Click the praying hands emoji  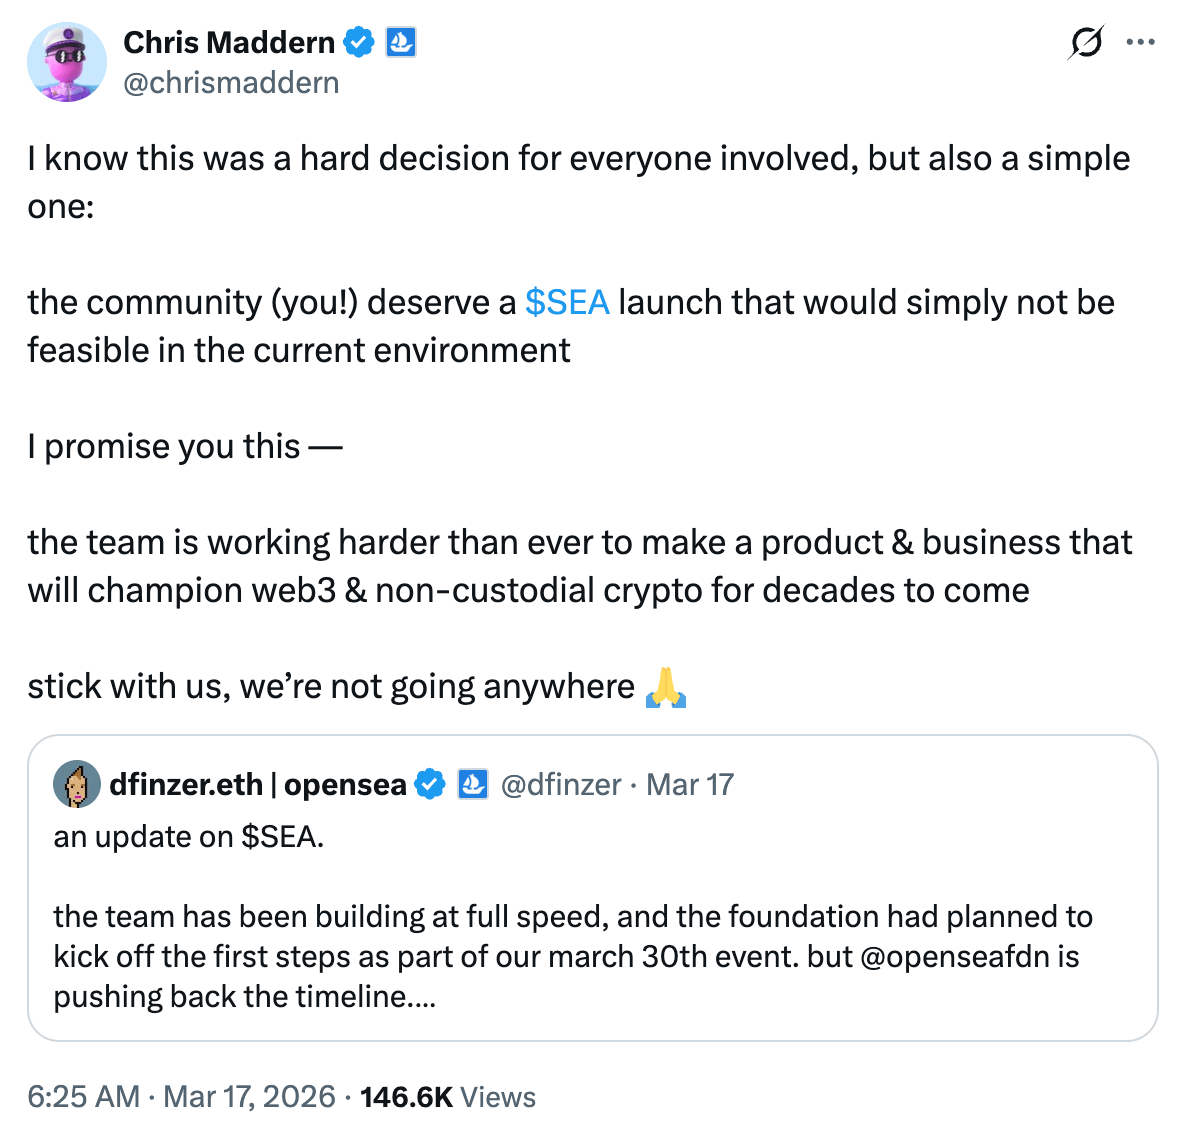[666, 687]
